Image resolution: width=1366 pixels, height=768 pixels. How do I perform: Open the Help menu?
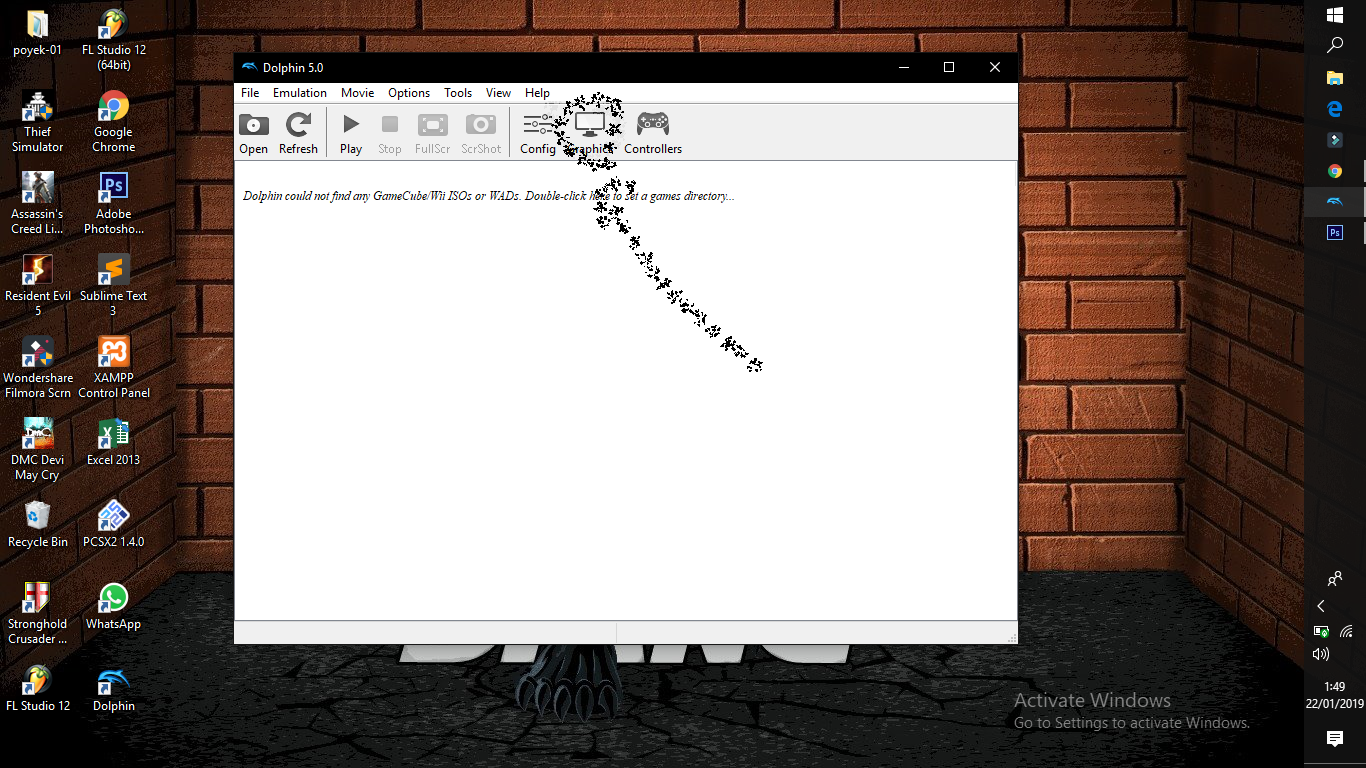pyautogui.click(x=537, y=93)
